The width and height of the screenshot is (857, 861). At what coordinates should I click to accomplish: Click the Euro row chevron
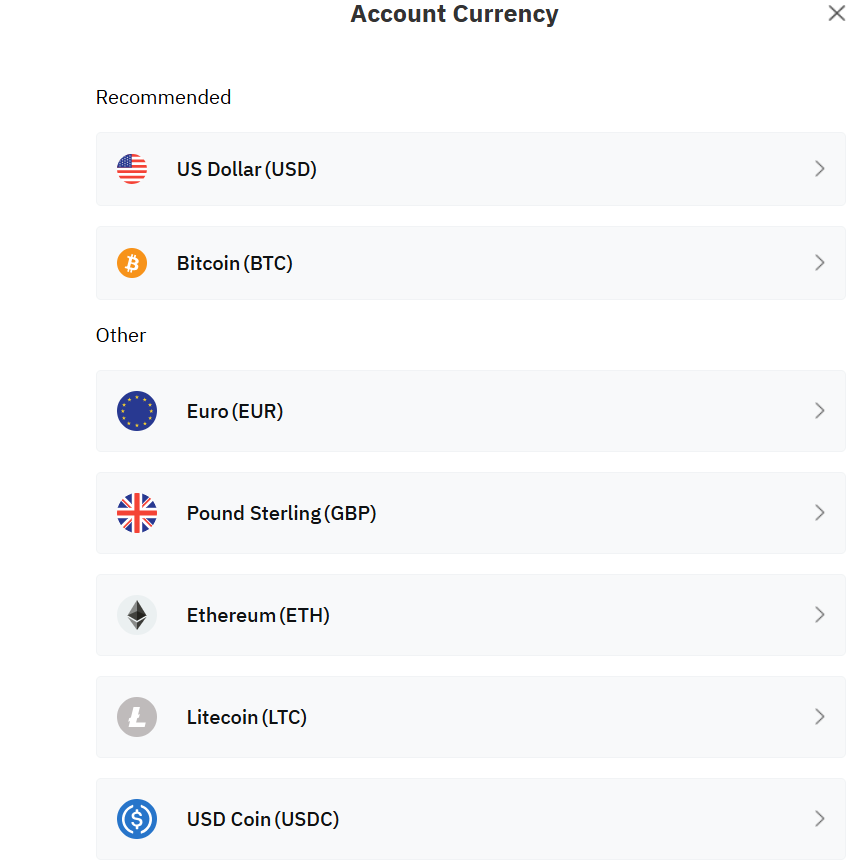820,411
